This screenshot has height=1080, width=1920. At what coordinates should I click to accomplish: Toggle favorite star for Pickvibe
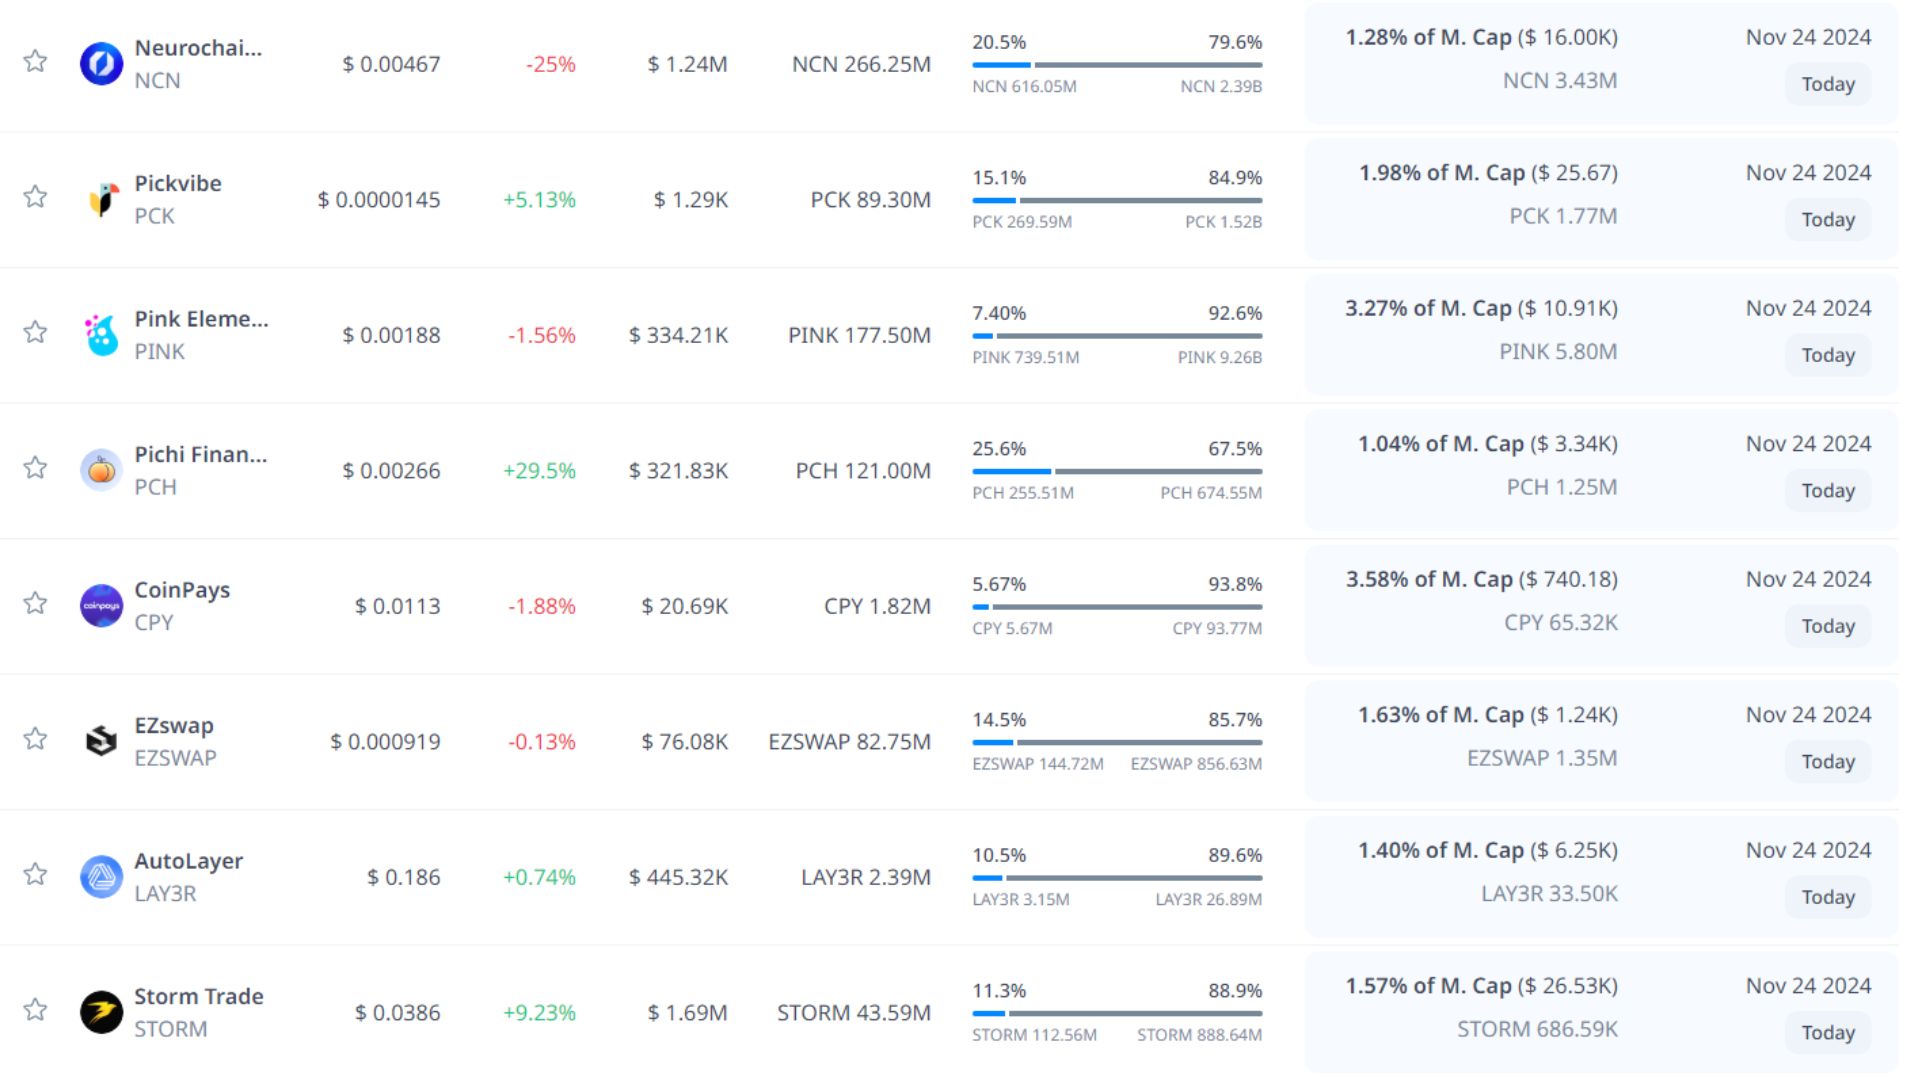[35, 196]
